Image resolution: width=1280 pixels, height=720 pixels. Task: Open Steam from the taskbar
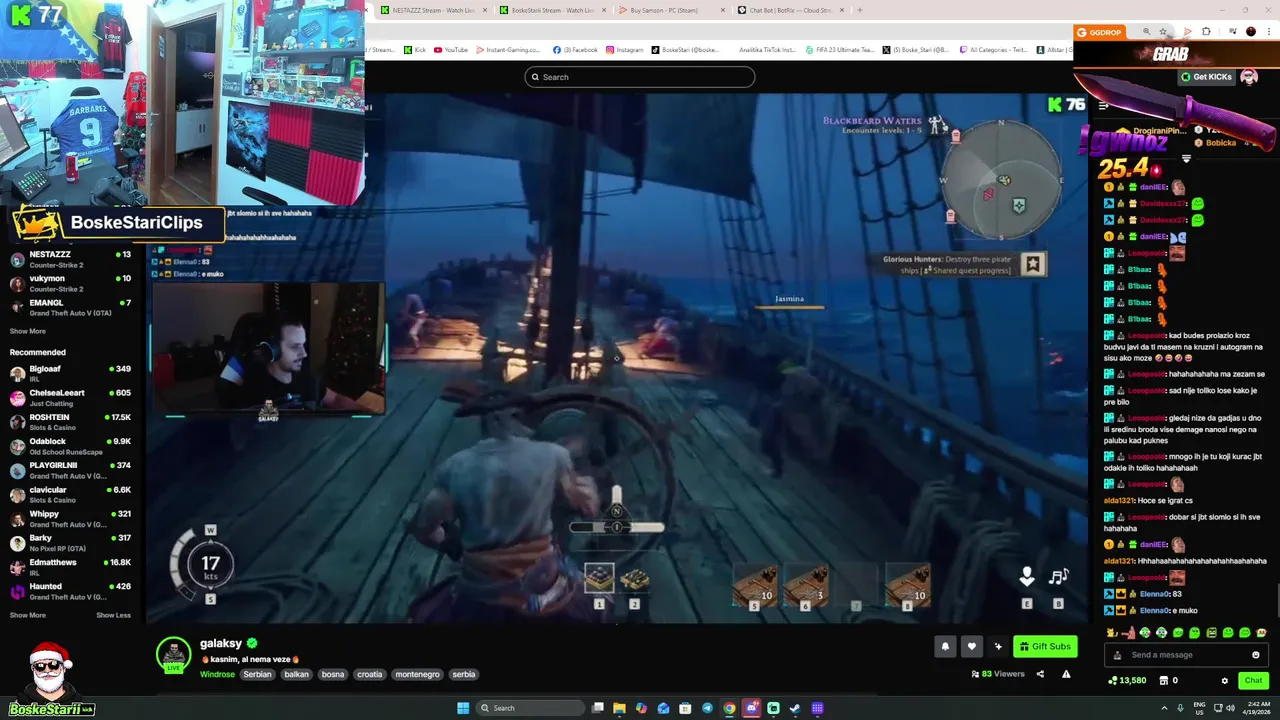[x=795, y=708]
